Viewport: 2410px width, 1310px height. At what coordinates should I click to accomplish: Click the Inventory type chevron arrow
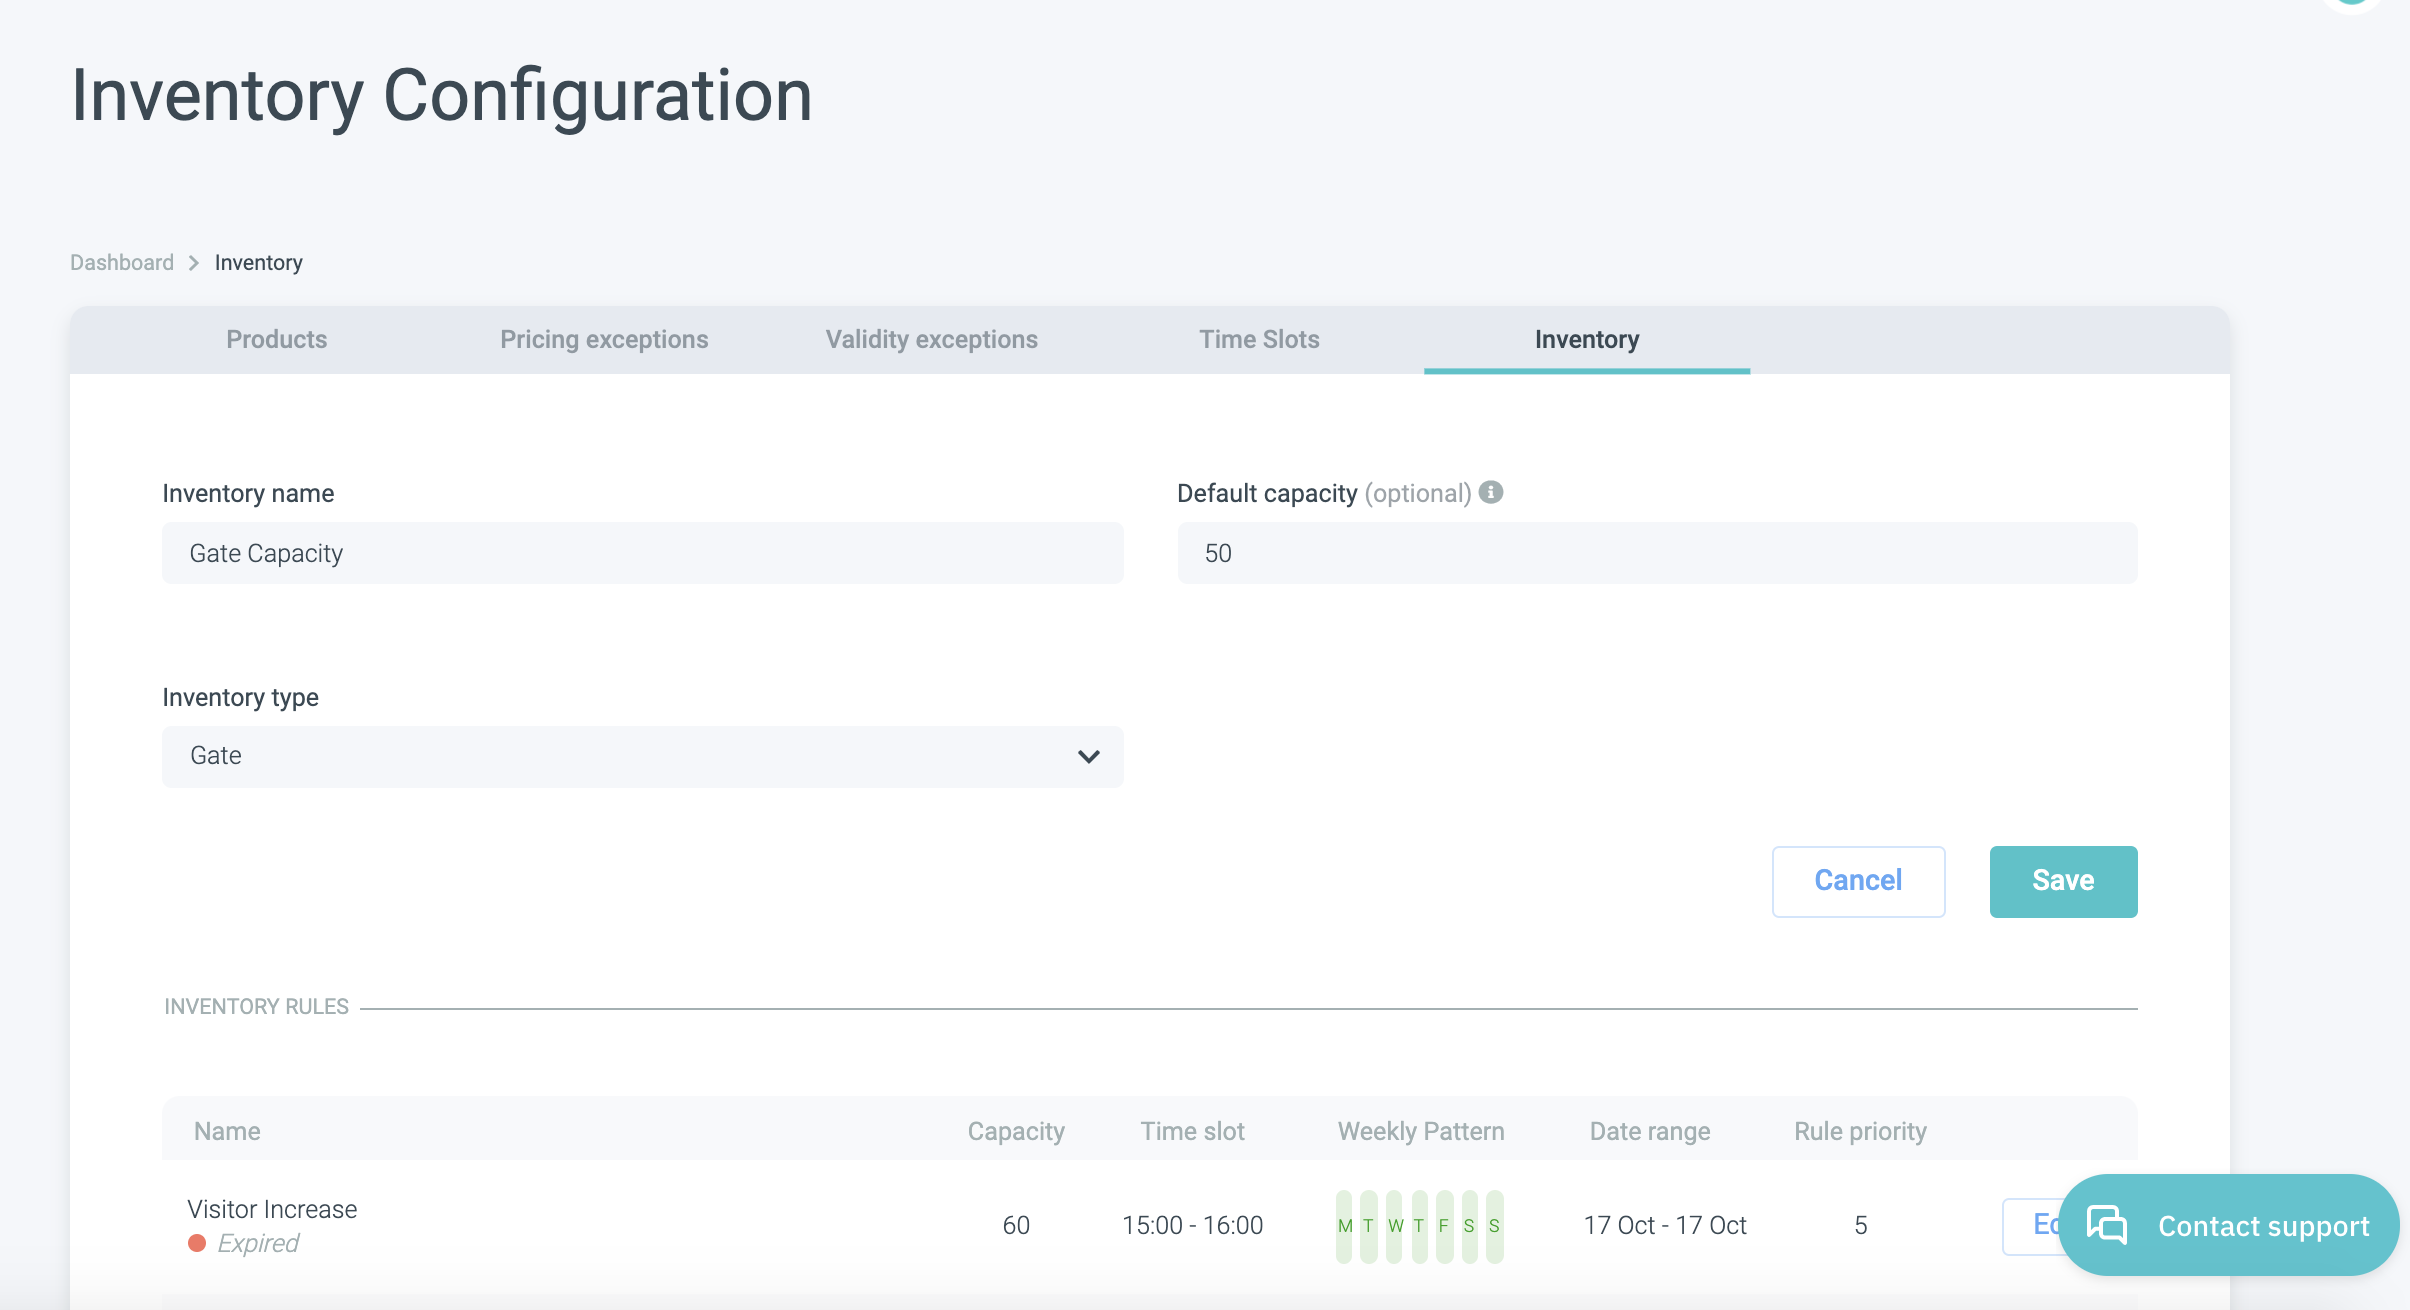(x=1088, y=757)
